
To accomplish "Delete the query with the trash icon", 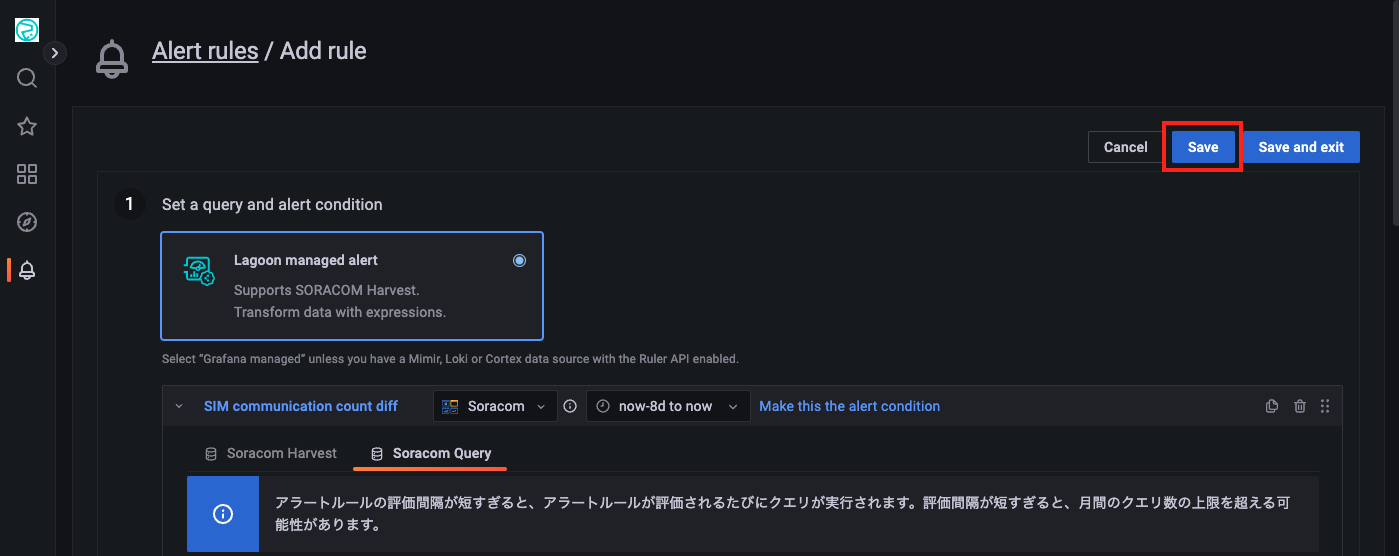I will 1300,406.
